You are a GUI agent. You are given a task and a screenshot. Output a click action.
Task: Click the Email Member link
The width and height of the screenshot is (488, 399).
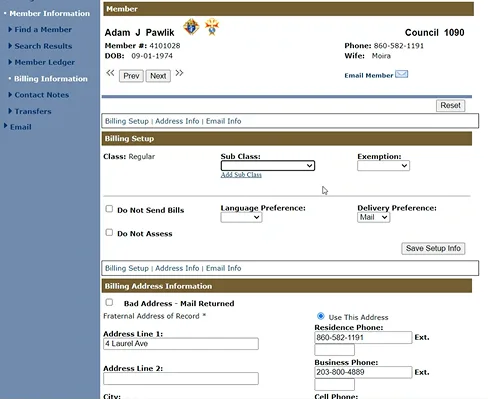pyautogui.click(x=369, y=75)
